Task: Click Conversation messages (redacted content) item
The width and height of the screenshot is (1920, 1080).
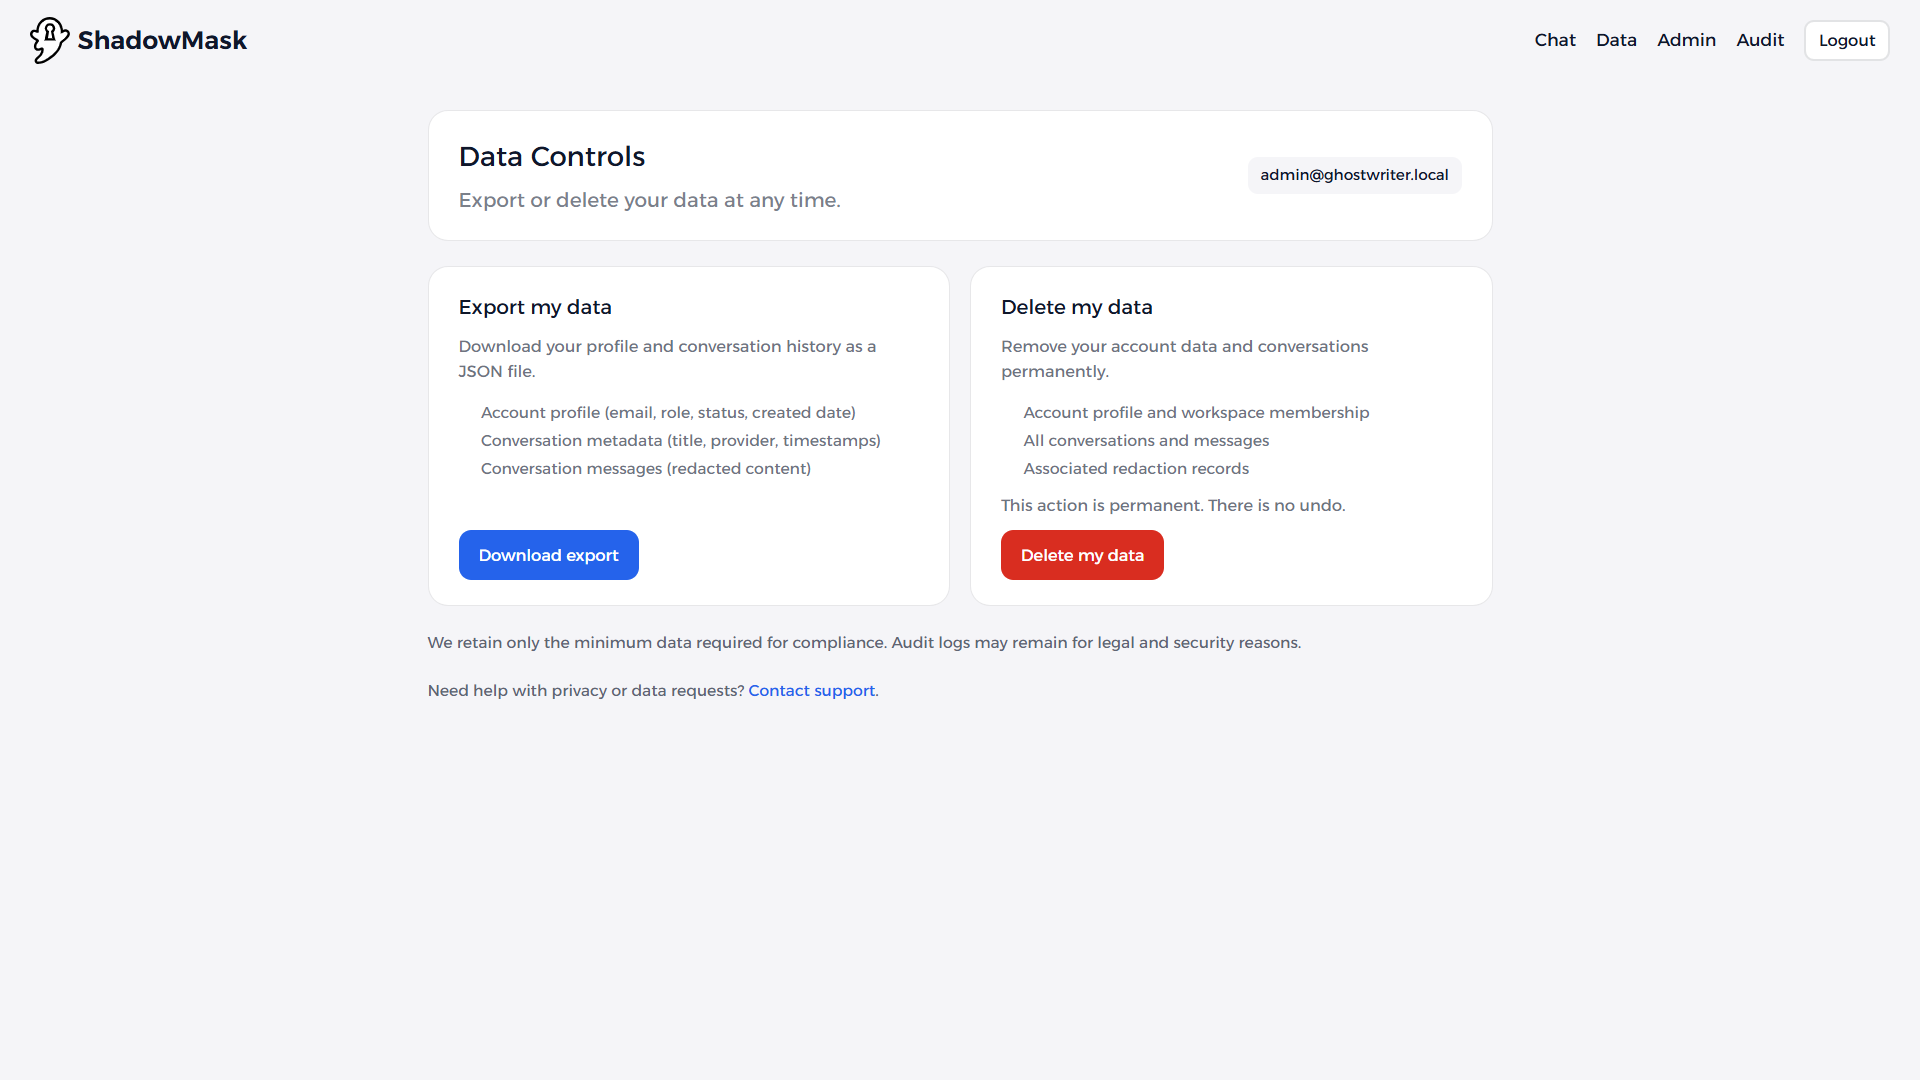Action: (x=645, y=469)
